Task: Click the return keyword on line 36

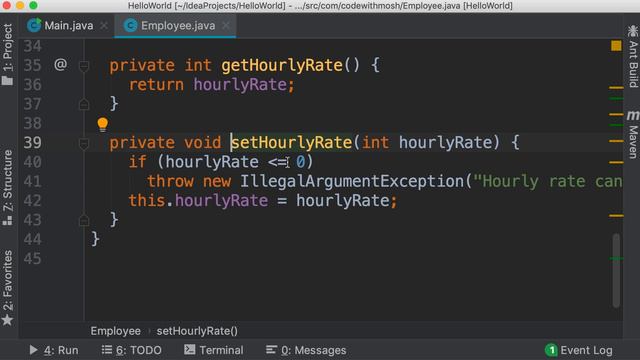Action: tap(156, 85)
